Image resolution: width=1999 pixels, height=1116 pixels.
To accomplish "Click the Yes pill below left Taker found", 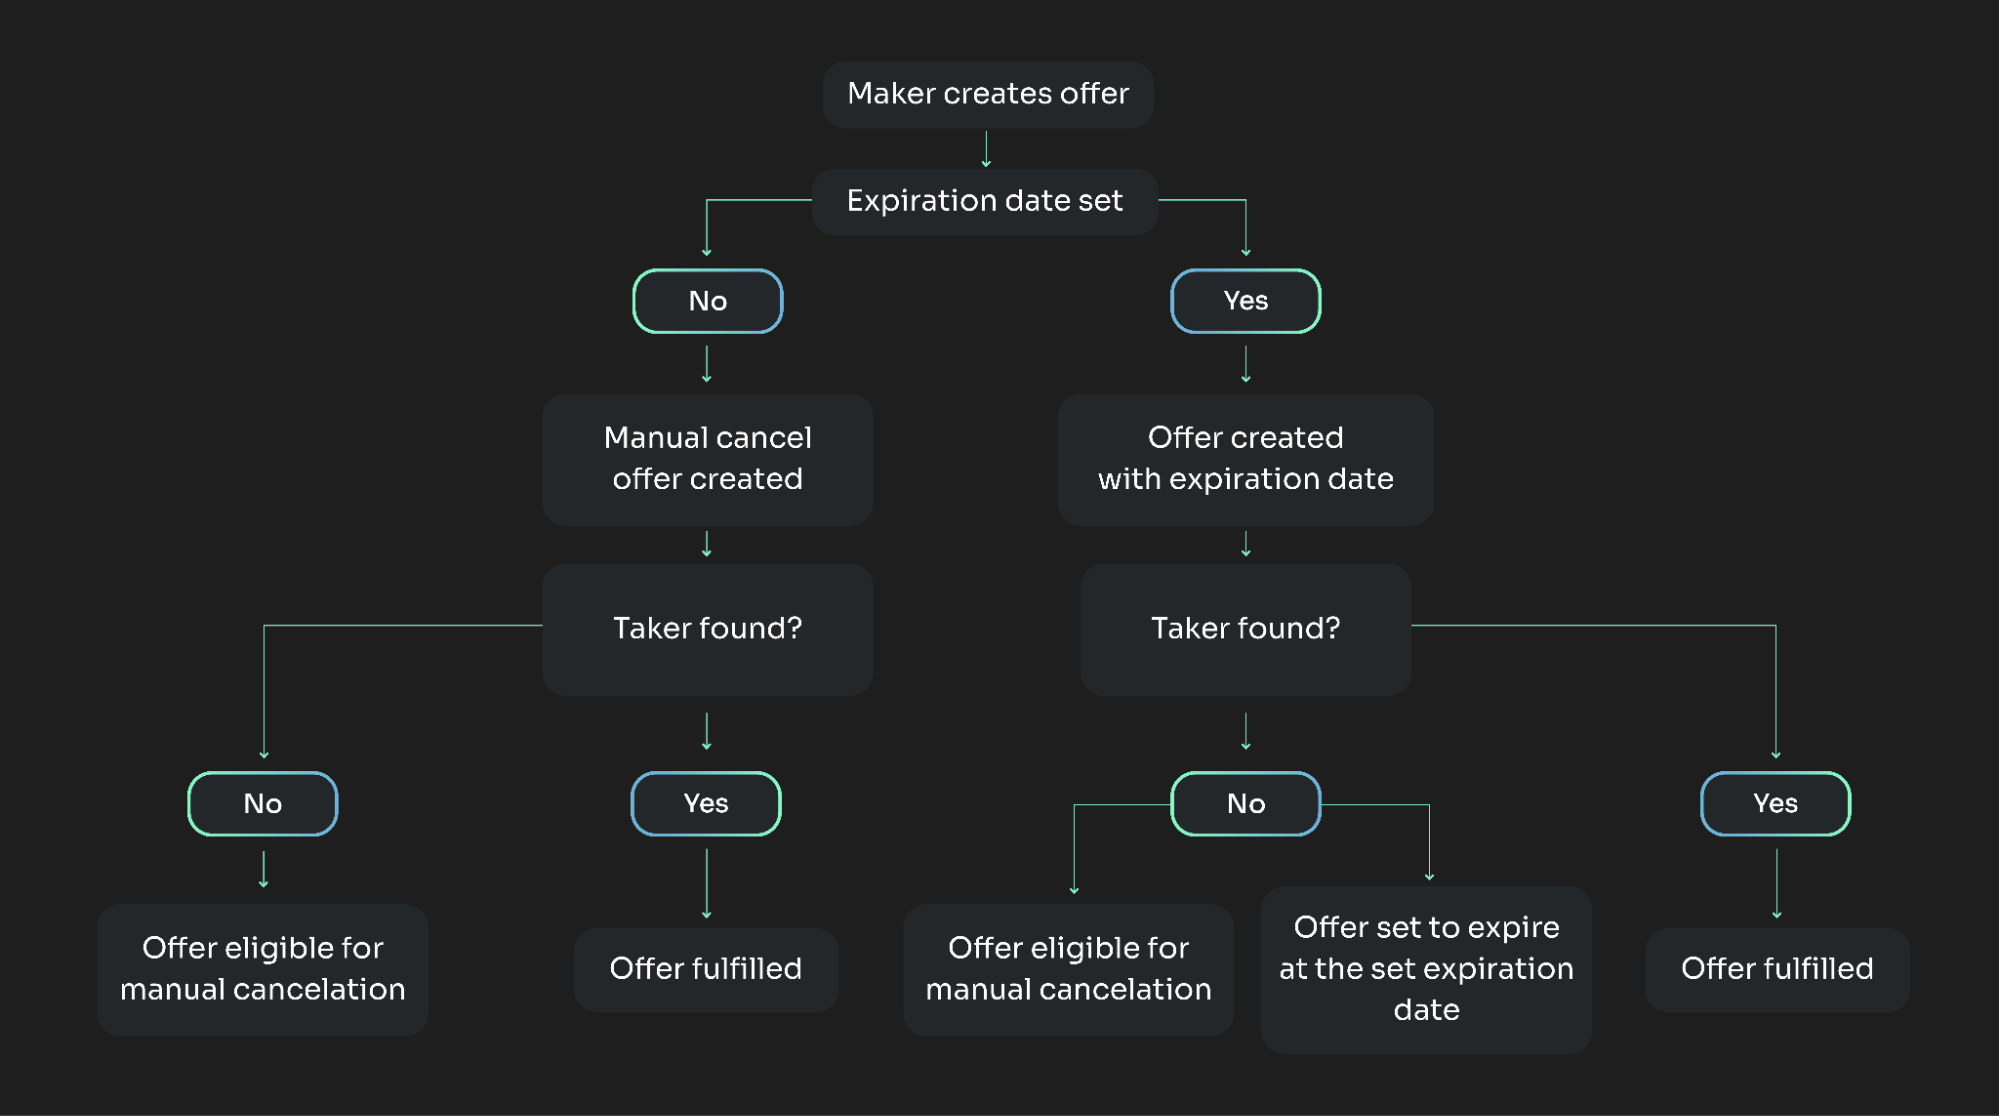I will pyautogui.click(x=706, y=804).
